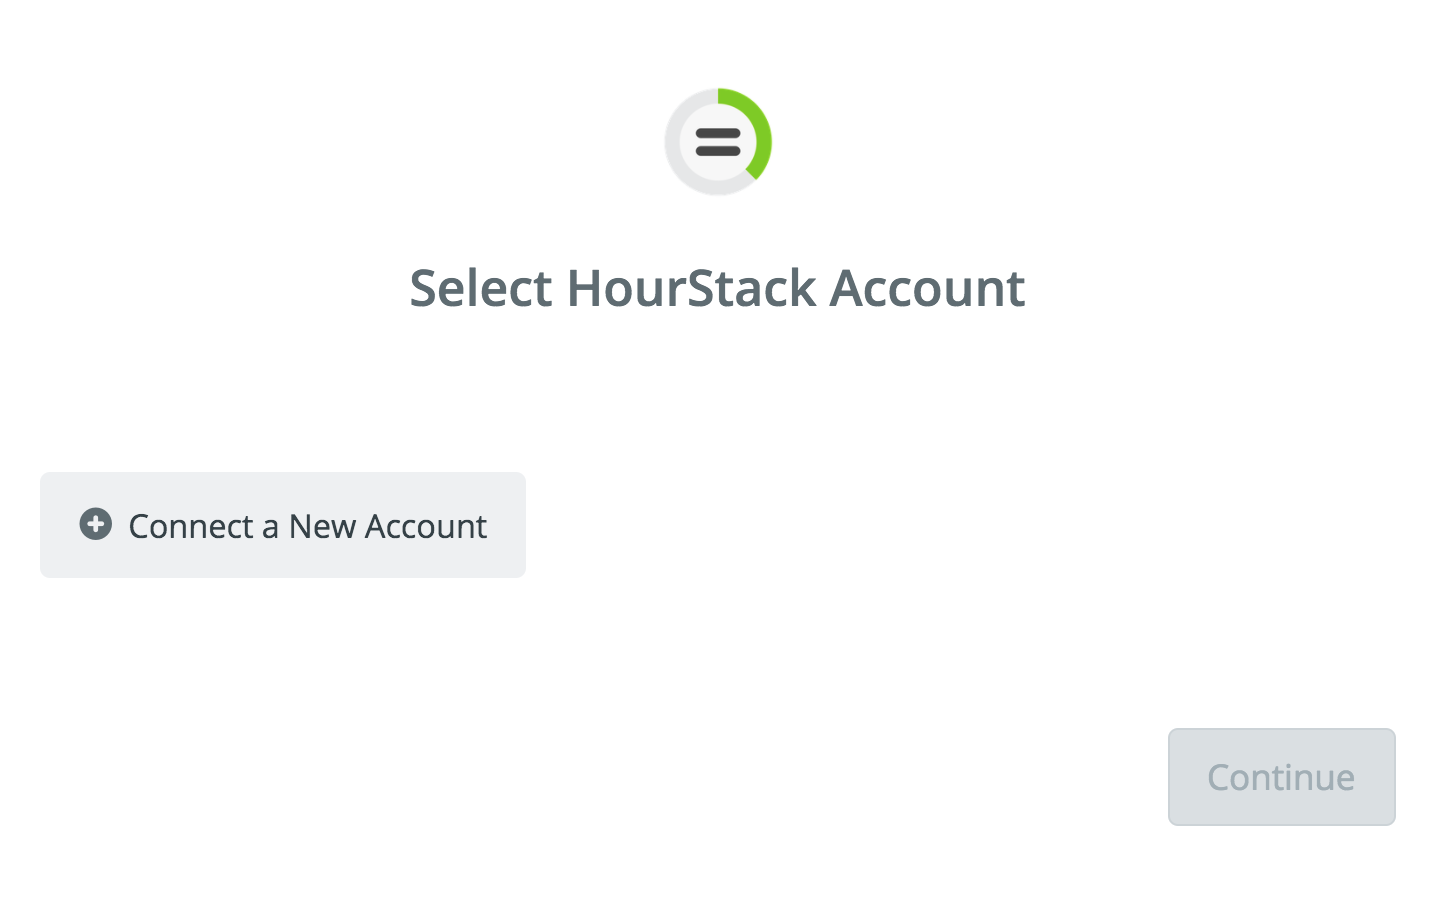The width and height of the screenshot is (1440, 922).
Task: Click the Connect a New Account button
Action: coord(283,525)
